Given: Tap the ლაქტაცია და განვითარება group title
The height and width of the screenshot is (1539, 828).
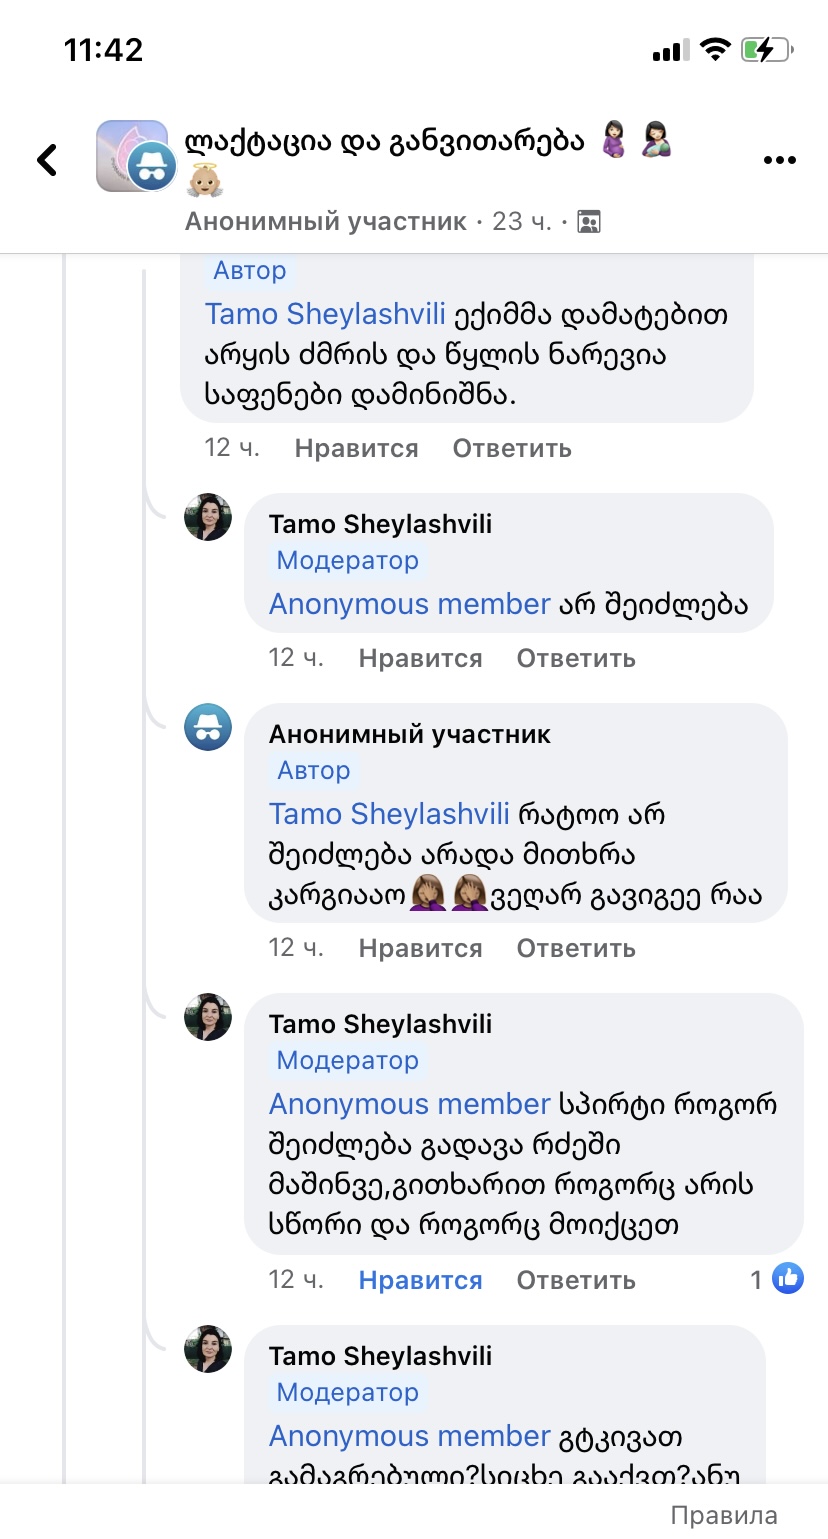Looking at the screenshot, I should pos(384,141).
